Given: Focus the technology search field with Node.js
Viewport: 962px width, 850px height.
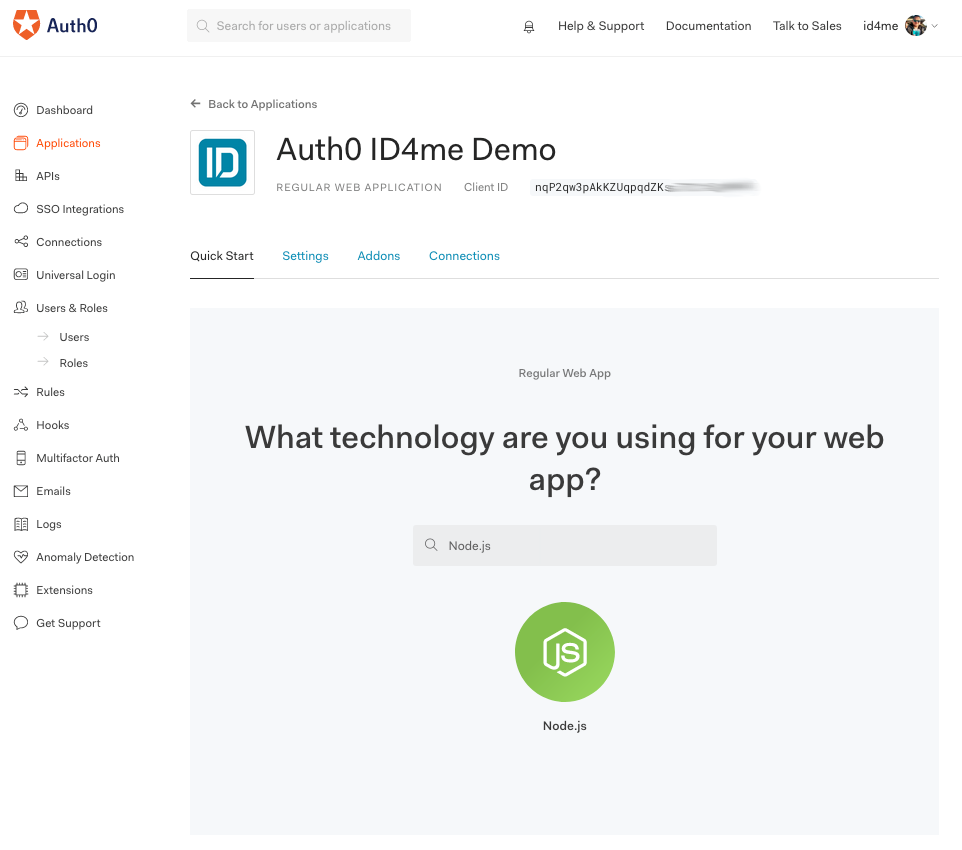Looking at the screenshot, I should point(564,545).
